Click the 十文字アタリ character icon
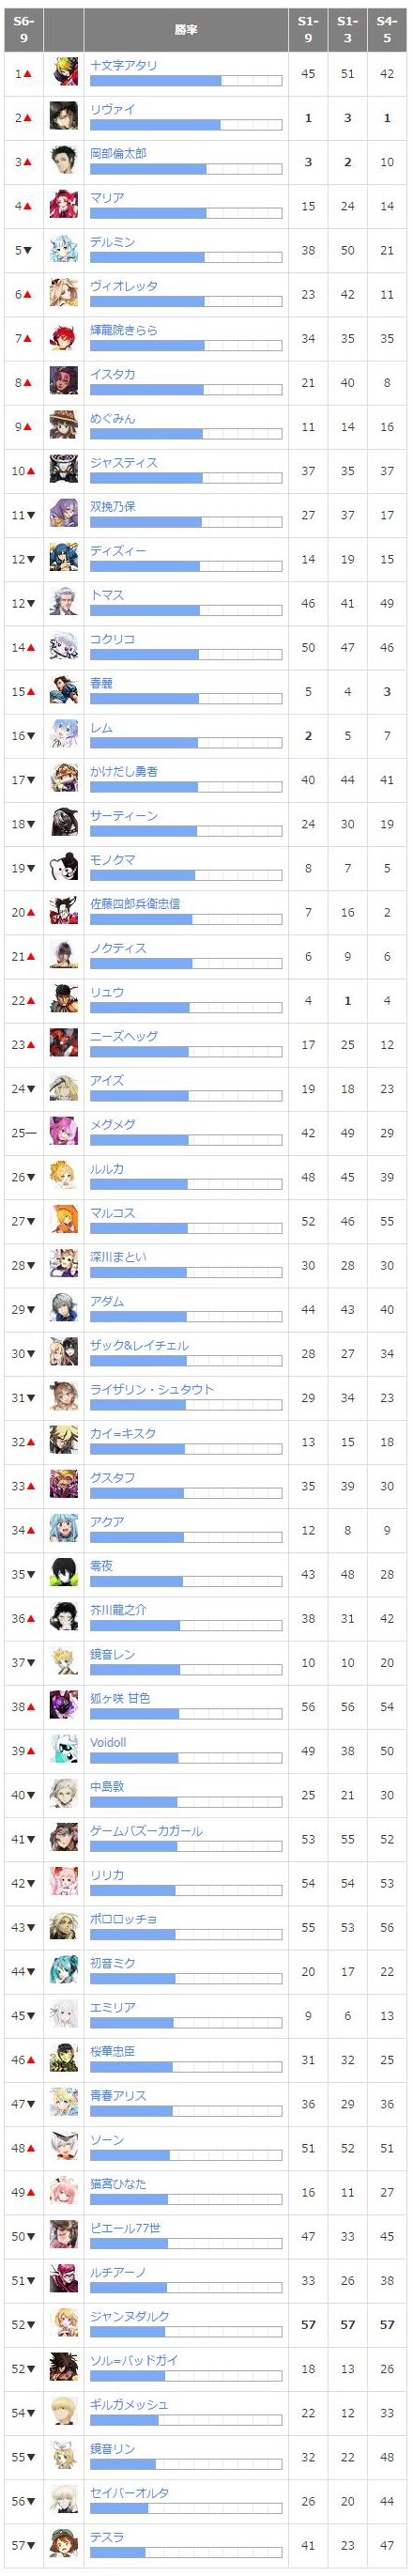 (x=64, y=74)
